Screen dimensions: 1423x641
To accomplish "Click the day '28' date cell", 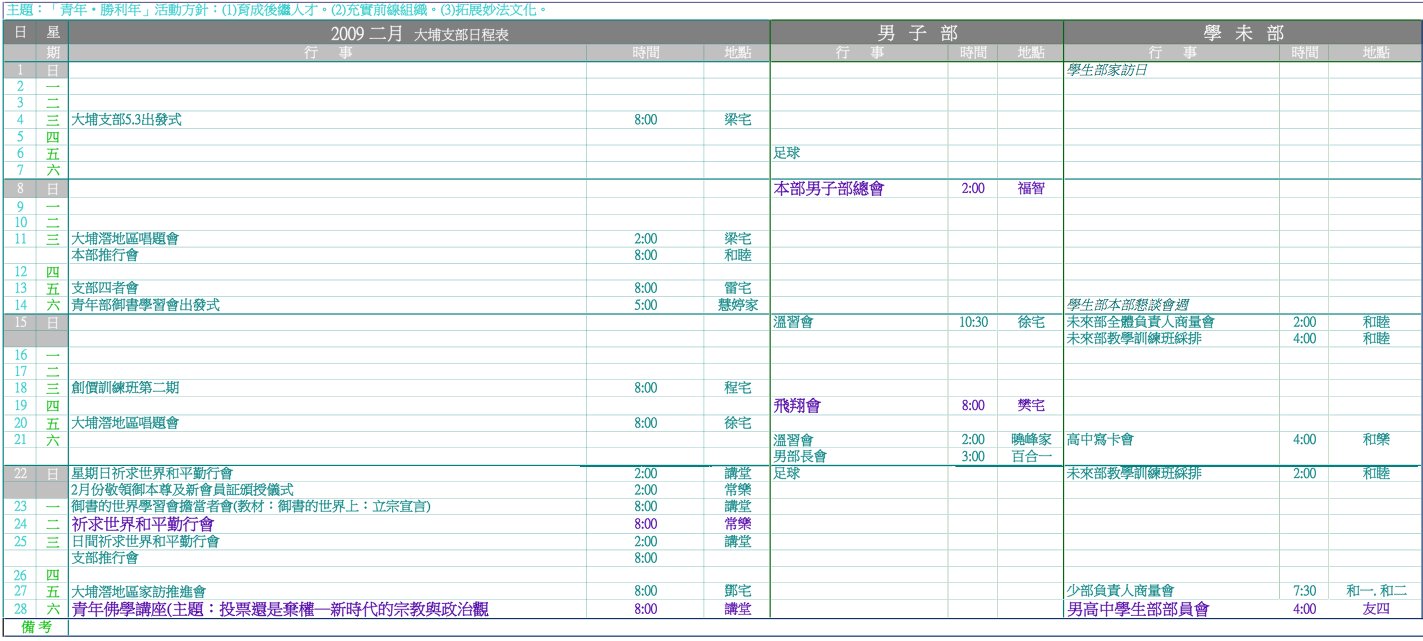I will tap(20, 608).
